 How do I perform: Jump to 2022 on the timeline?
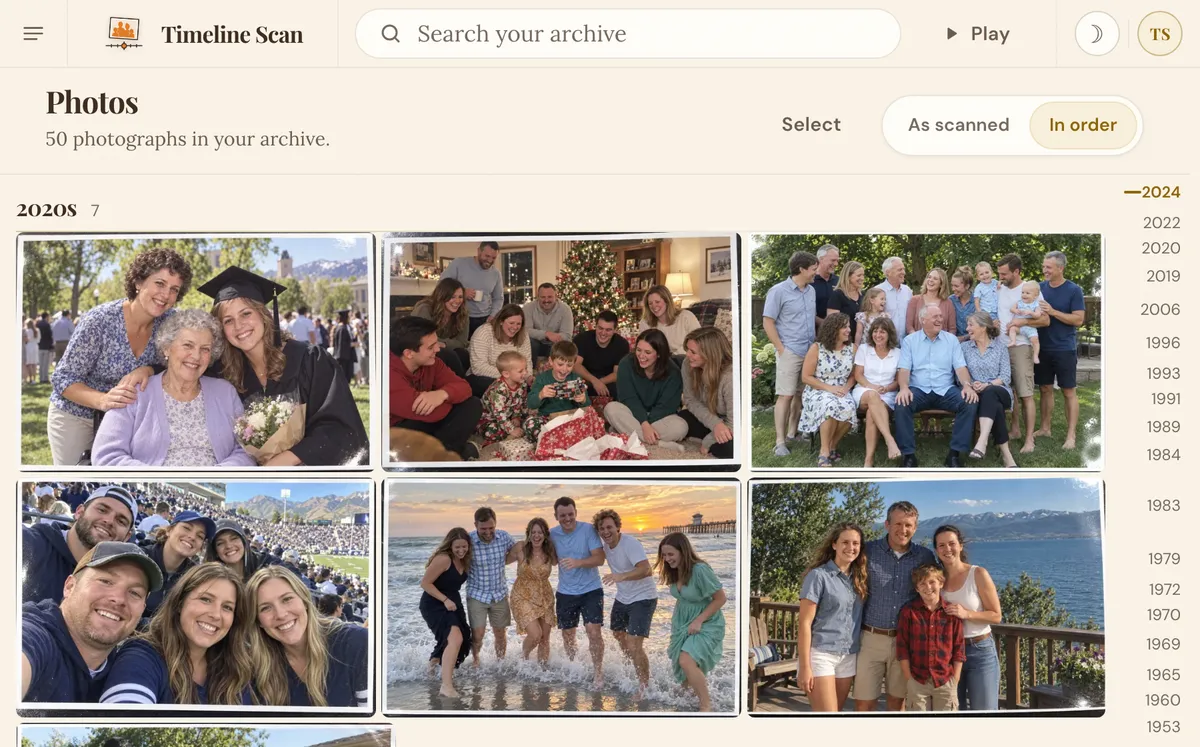pos(1161,223)
